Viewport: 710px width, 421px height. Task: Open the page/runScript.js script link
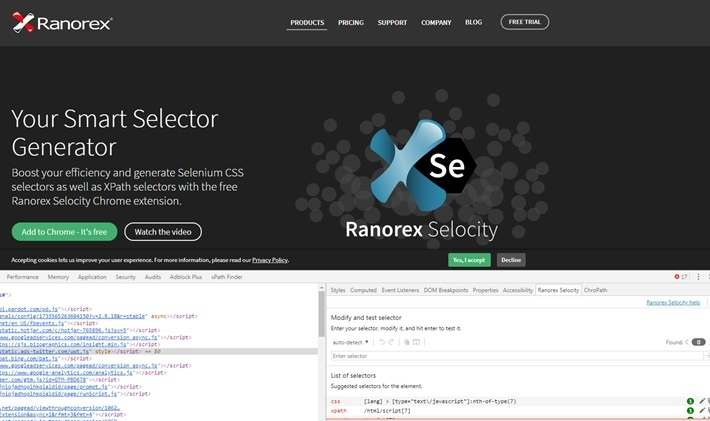coord(58,394)
